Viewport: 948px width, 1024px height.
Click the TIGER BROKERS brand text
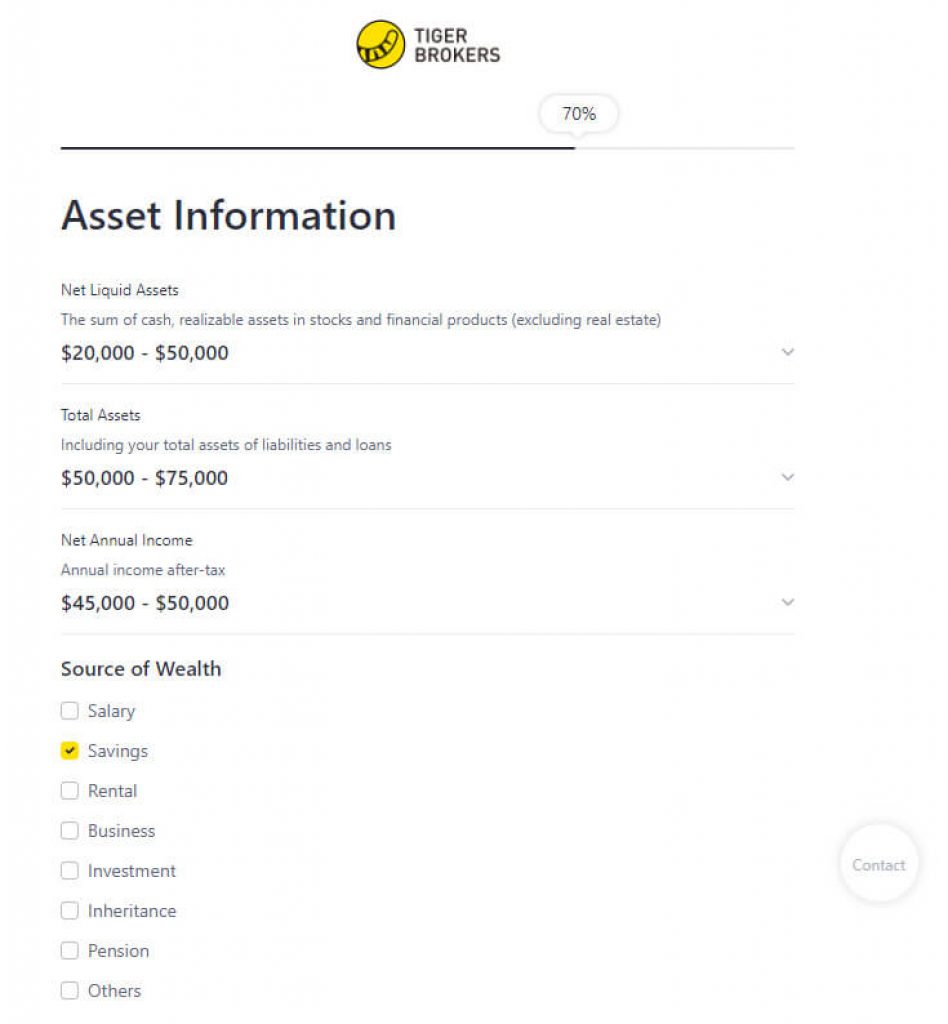pyautogui.click(x=457, y=45)
